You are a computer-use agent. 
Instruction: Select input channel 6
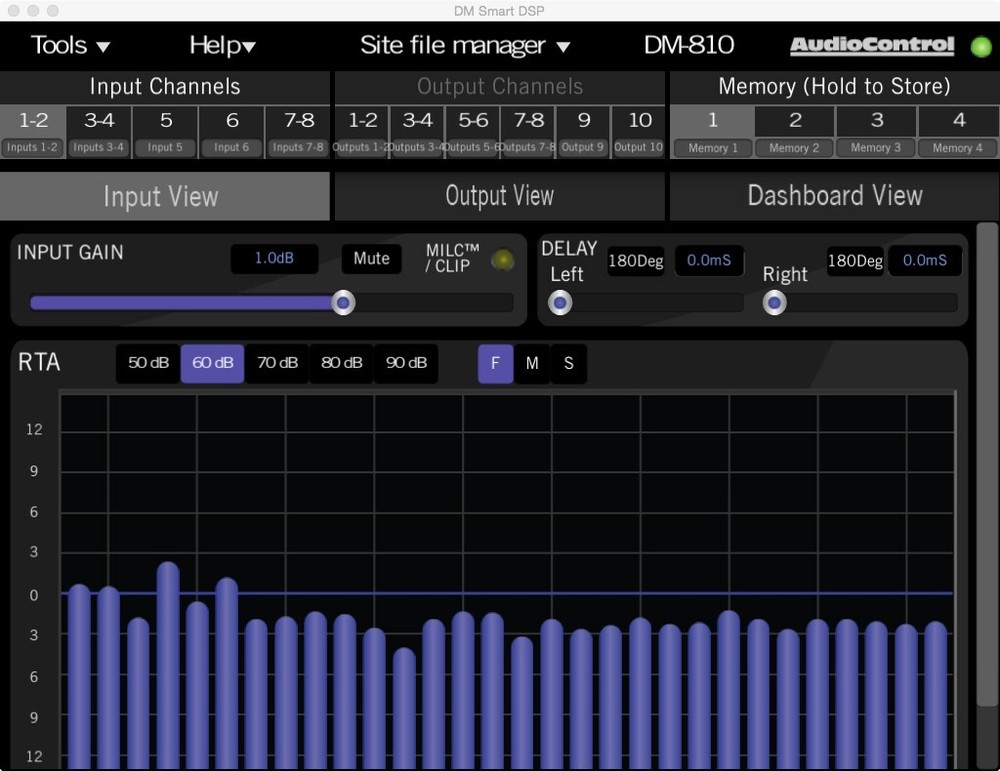coord(232,132)
